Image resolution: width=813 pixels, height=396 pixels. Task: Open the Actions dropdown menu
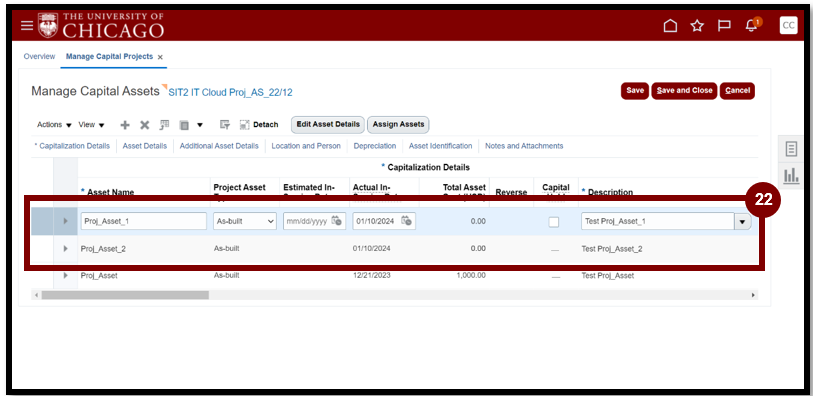(54, 125)
